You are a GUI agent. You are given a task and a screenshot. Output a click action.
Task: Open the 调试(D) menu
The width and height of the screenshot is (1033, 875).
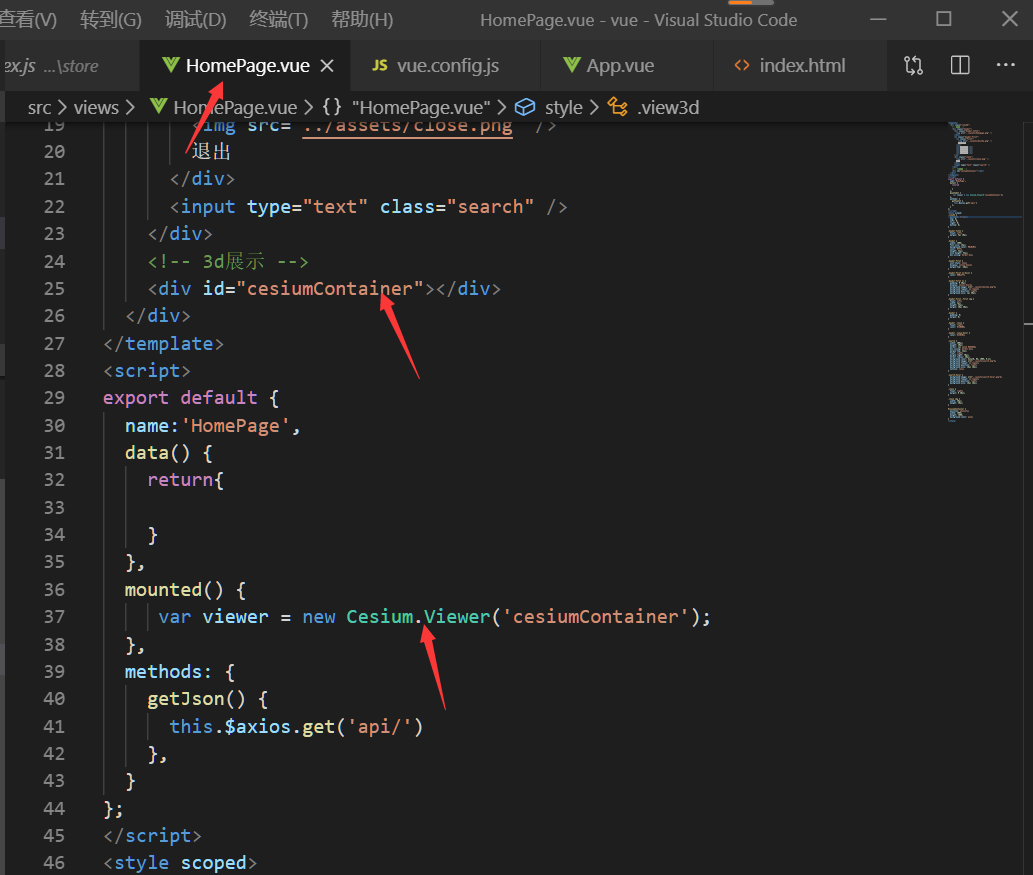(x=195, y=20)
